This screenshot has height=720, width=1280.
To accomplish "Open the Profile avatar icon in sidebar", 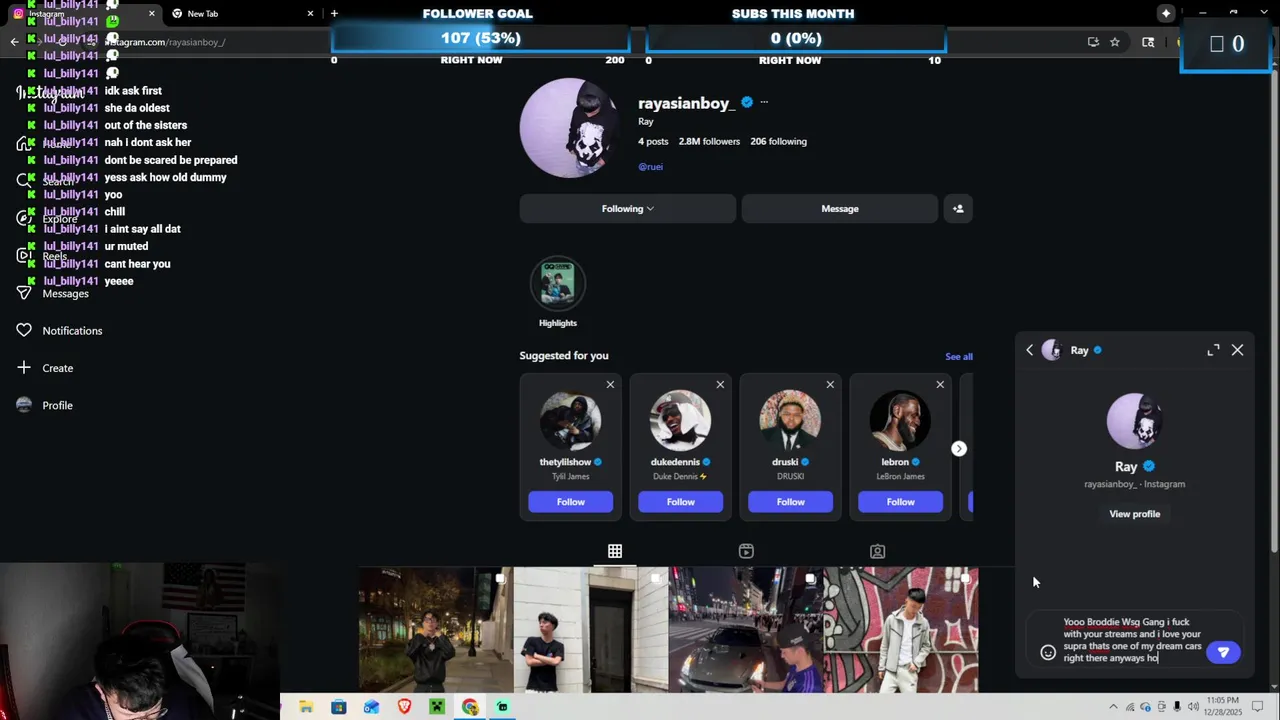I will point(24,405).
